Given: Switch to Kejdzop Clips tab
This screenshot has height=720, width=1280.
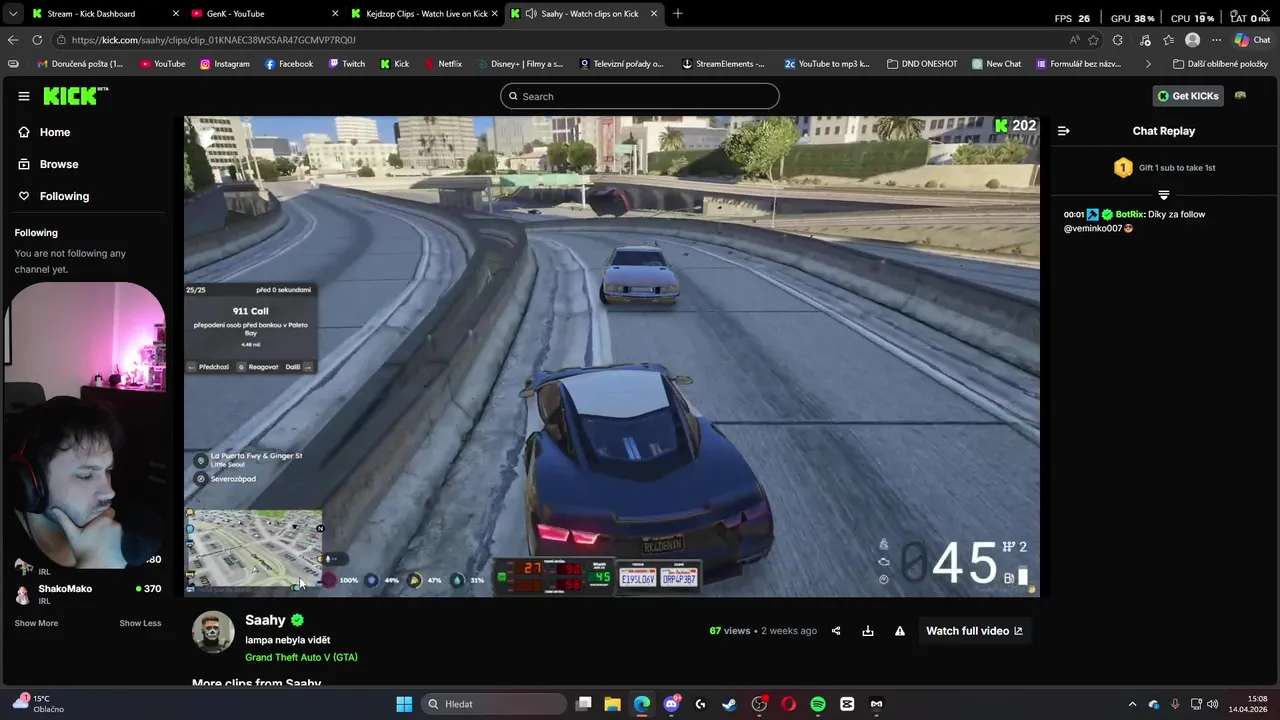Looking at the screenshot, I should pyautogui.click(x=425, y=14).
